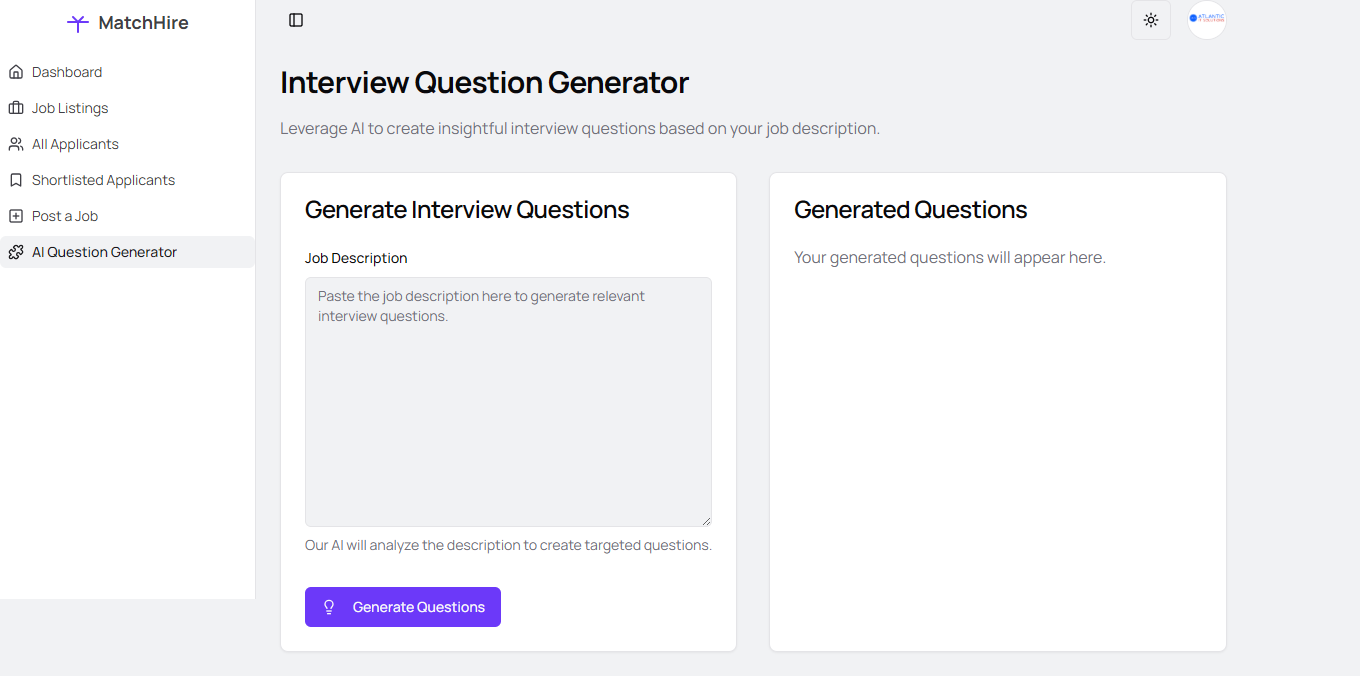Click the lightbulb icon on Generate button

pos(329,607)
